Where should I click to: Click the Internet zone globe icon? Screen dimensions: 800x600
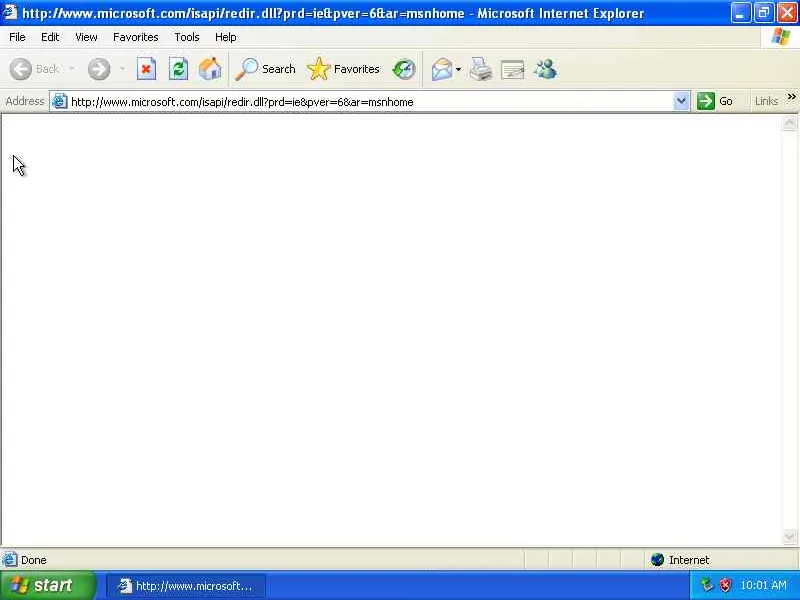pos(657,560)
